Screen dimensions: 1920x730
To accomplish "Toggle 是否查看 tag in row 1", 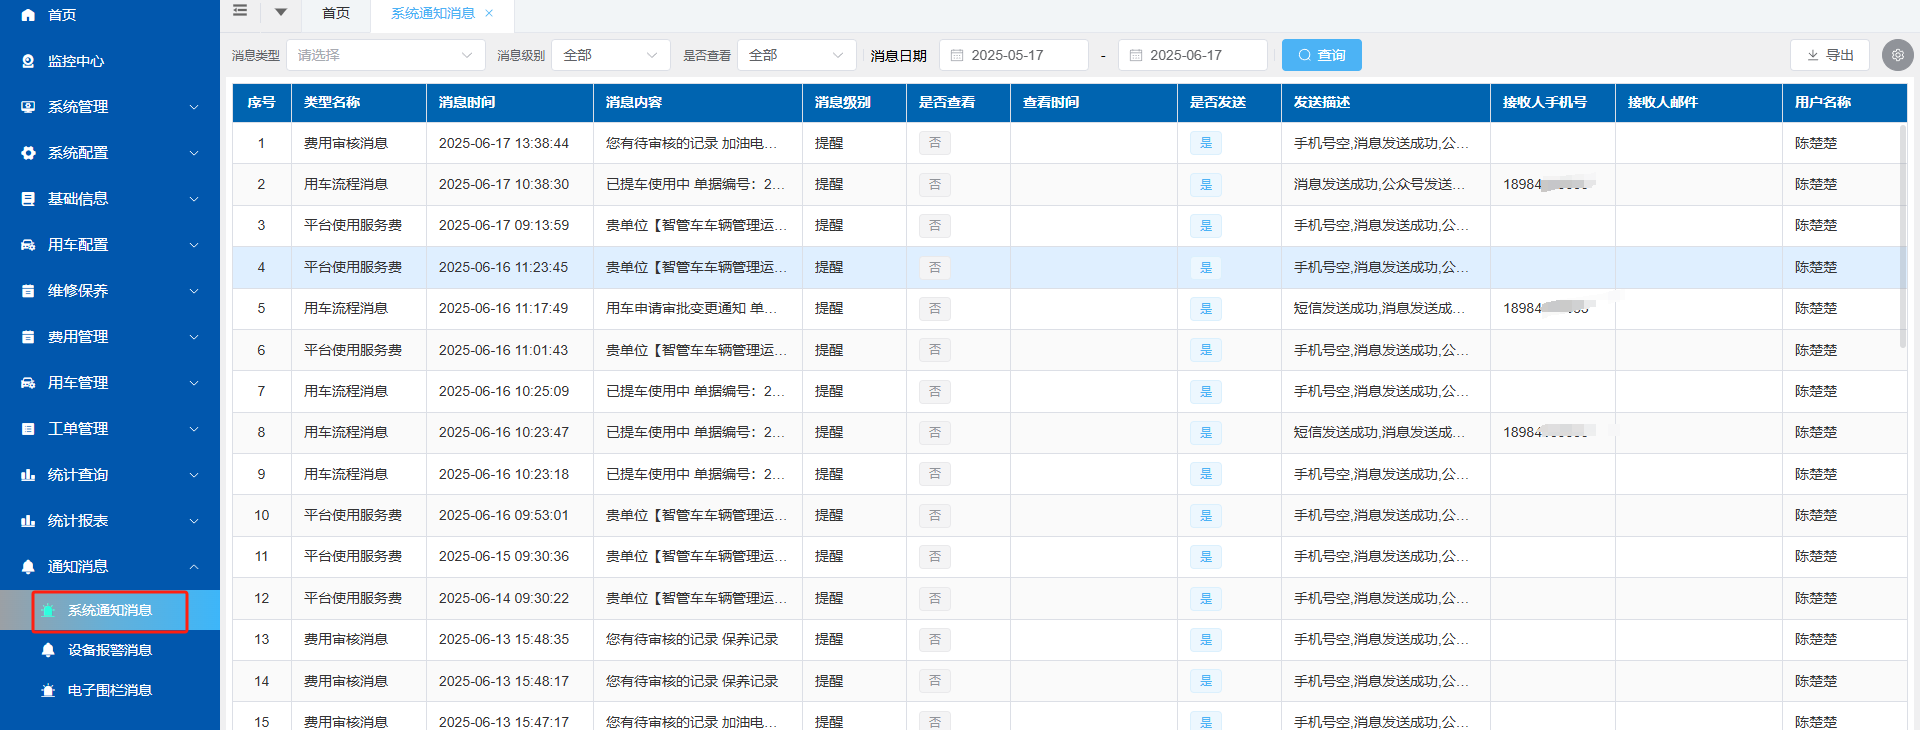I will click(x=934, y=143).
